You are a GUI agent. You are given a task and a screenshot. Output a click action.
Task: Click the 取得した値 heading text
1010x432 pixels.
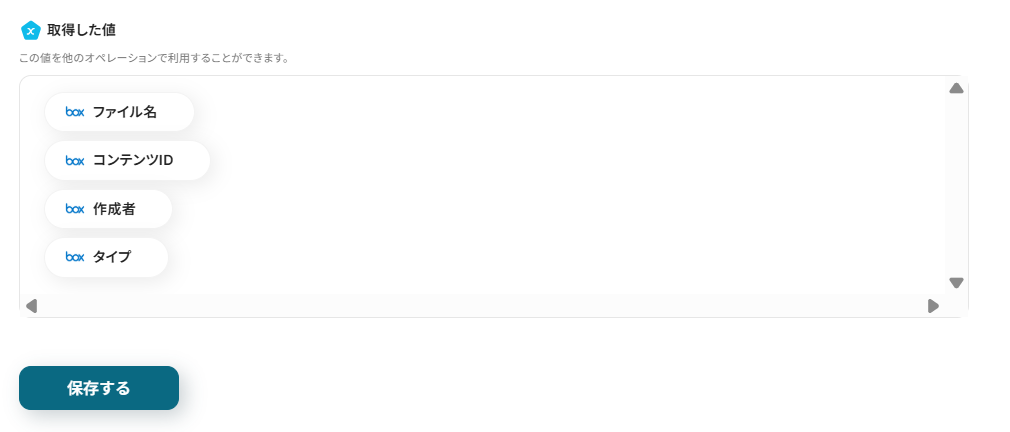click(81, 30)
